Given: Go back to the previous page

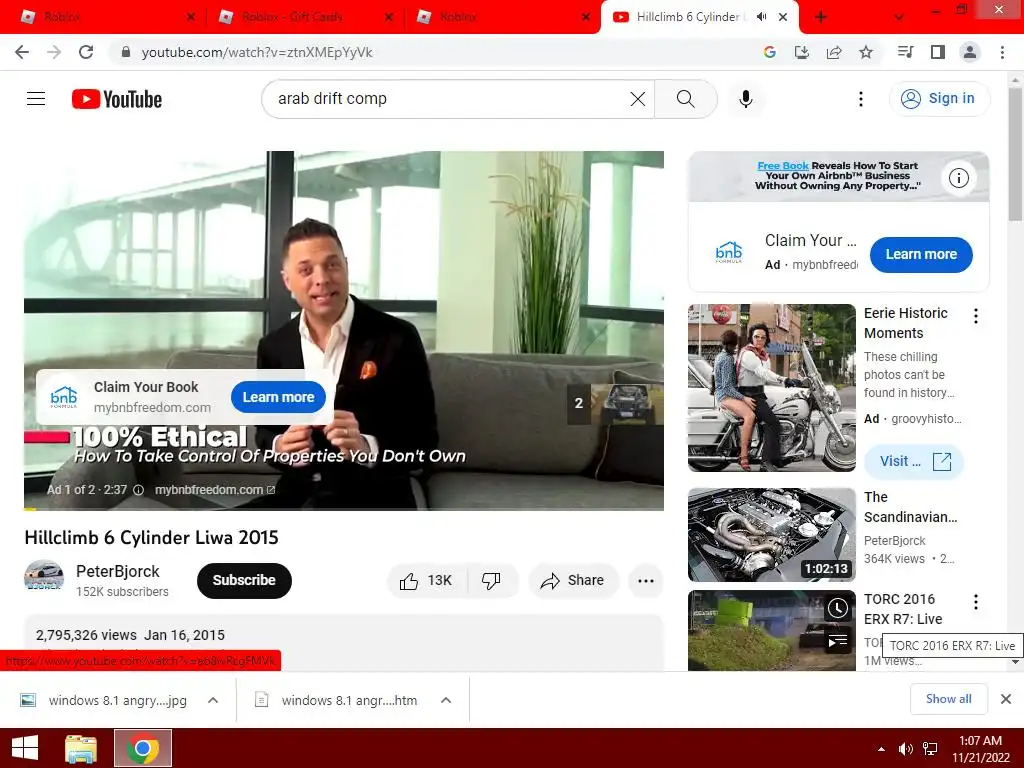Looking at the screenshot, I should click(22, 52).
